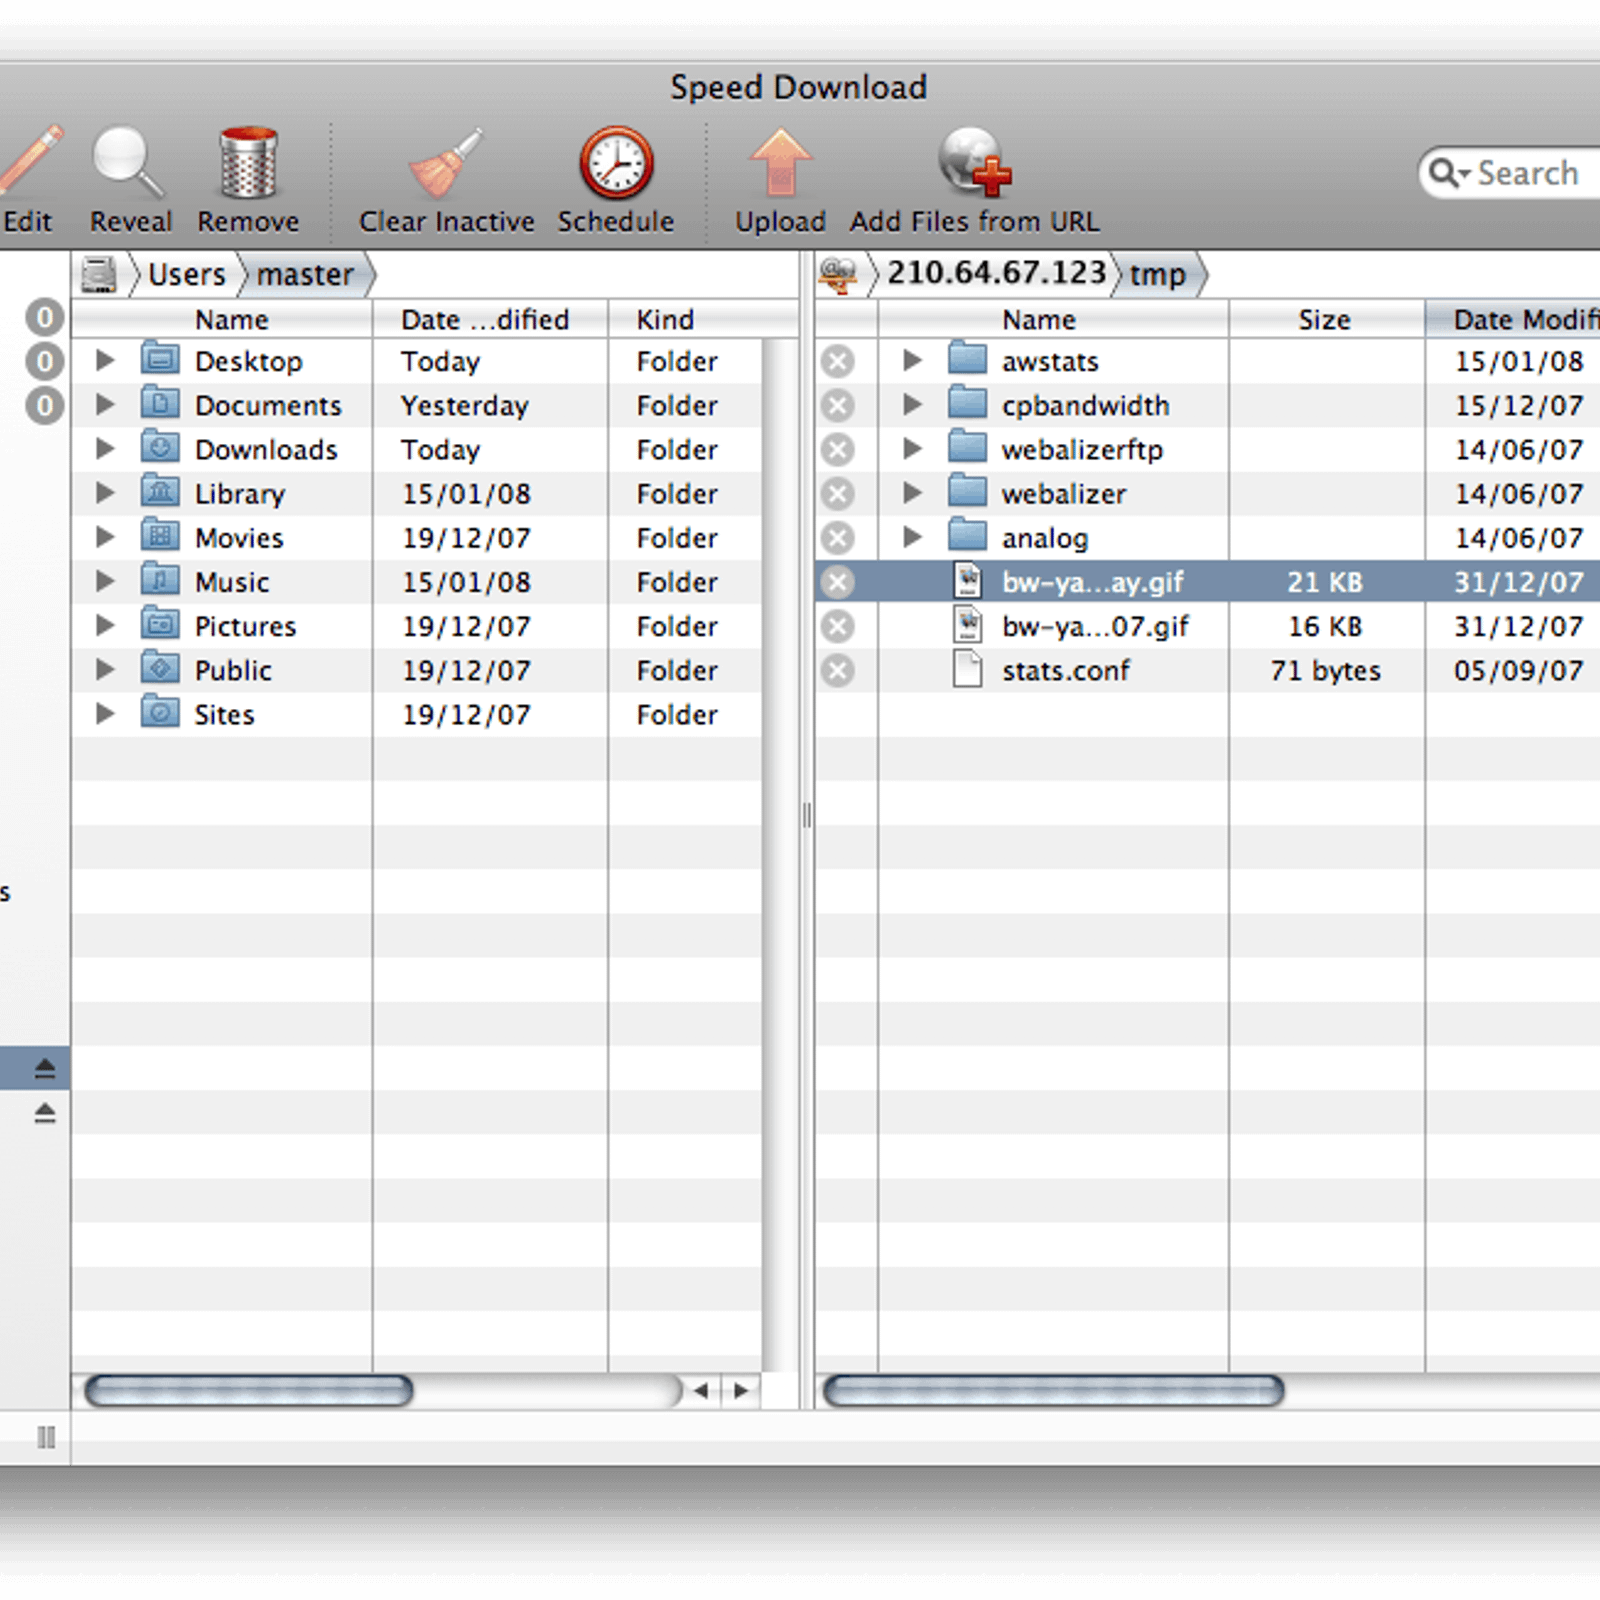Sort local files by Name column
This screenshot has height=1600, width=1600.
pos(222,319)
